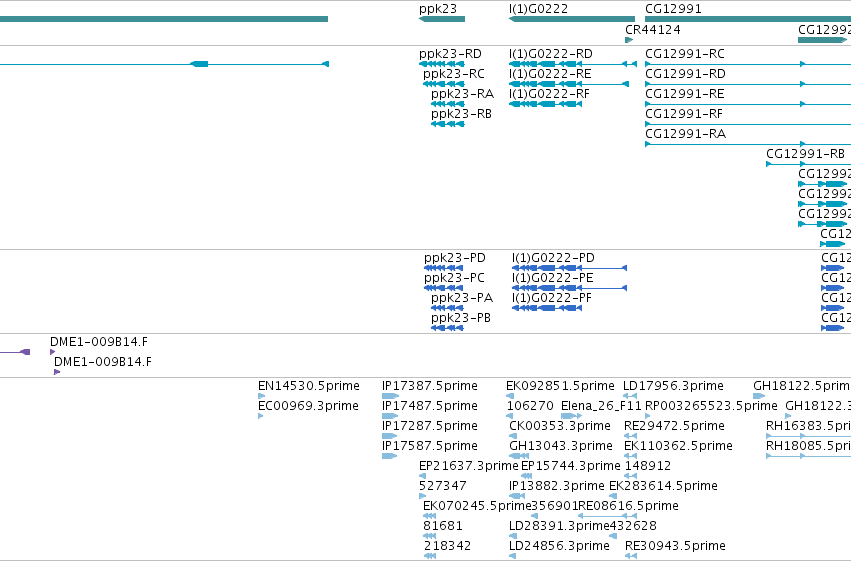Select the CG12991-RA transcript label

pyautogui.click(x=685, y=134)
